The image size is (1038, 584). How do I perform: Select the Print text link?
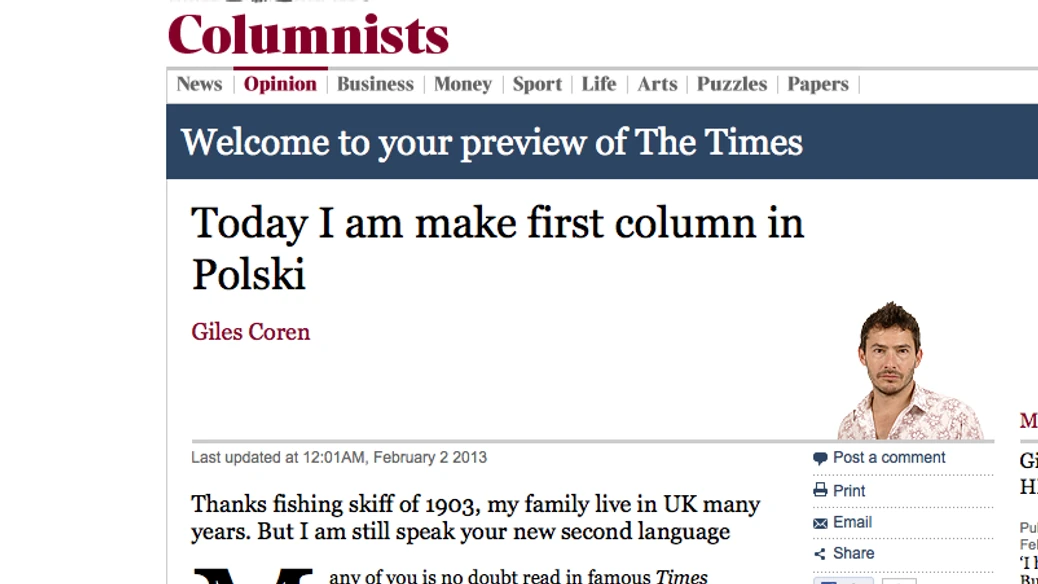[849, 491]
